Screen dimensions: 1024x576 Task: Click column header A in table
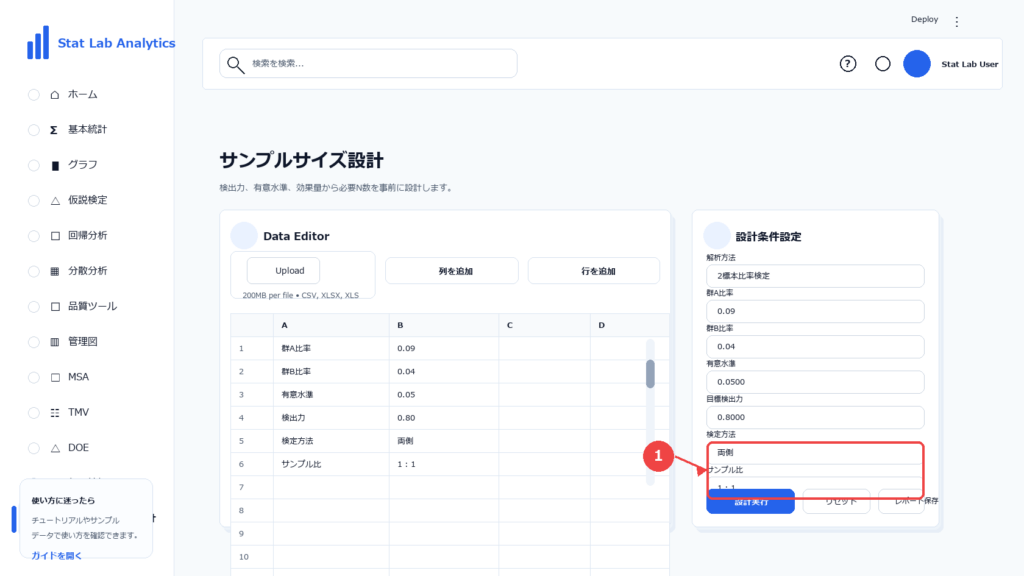tap(331, 325)
